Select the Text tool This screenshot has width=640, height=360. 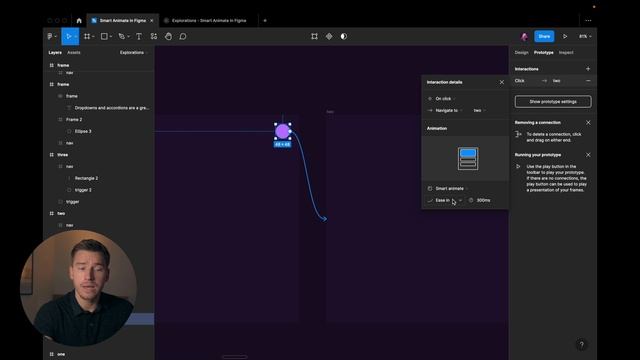139,36
